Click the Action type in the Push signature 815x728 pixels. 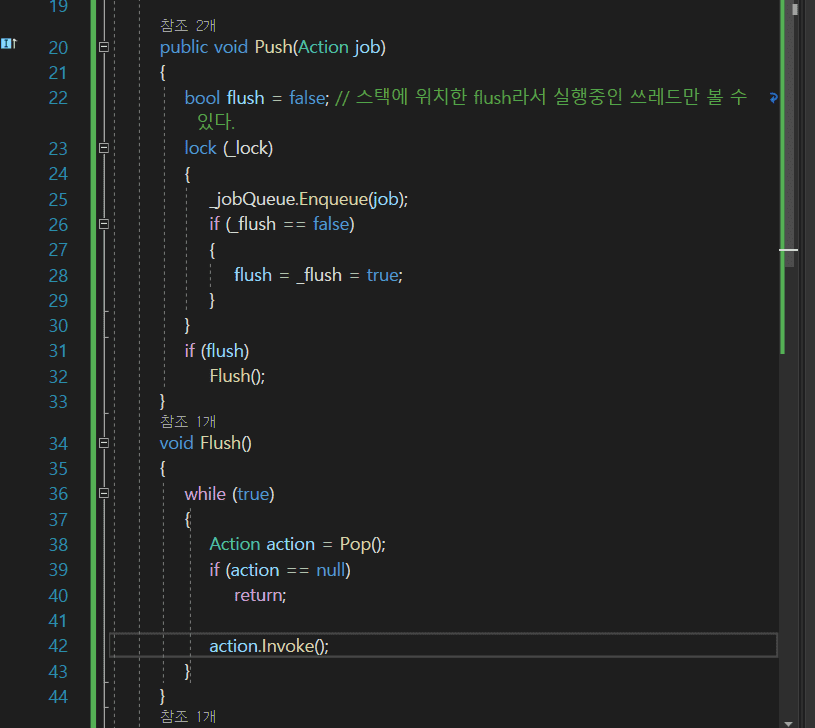click(323, 47)
